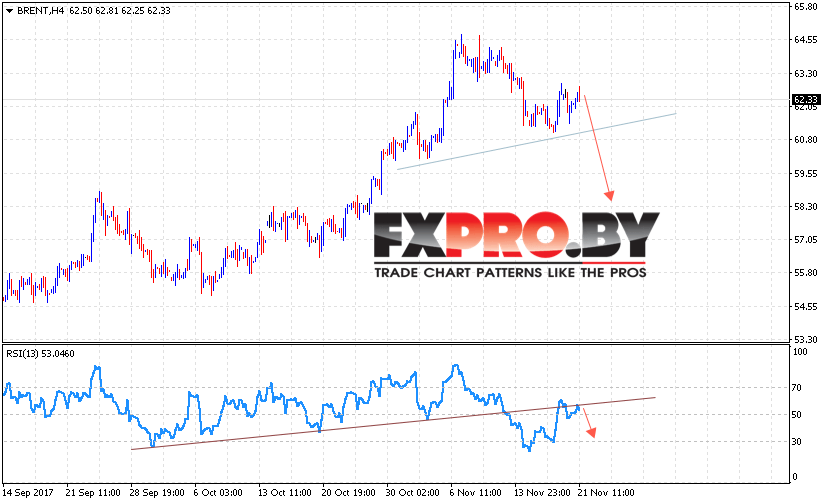829x504 pixels.
Task: Click the 20 Oct 19:00 time label
Action: coord(348,493)
